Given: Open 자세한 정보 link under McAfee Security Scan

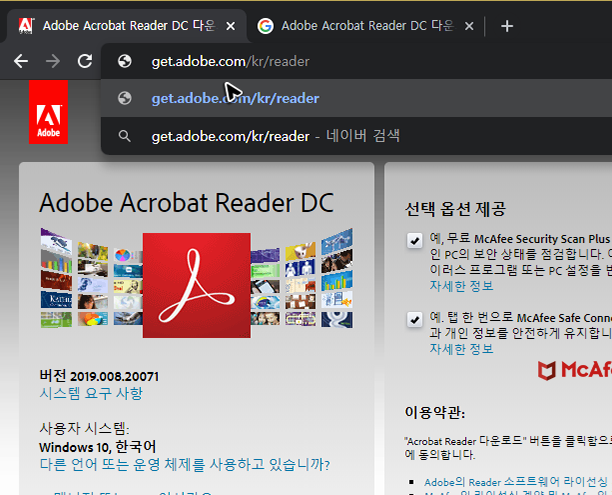Looking at the screenshot, I should (461, 286).
